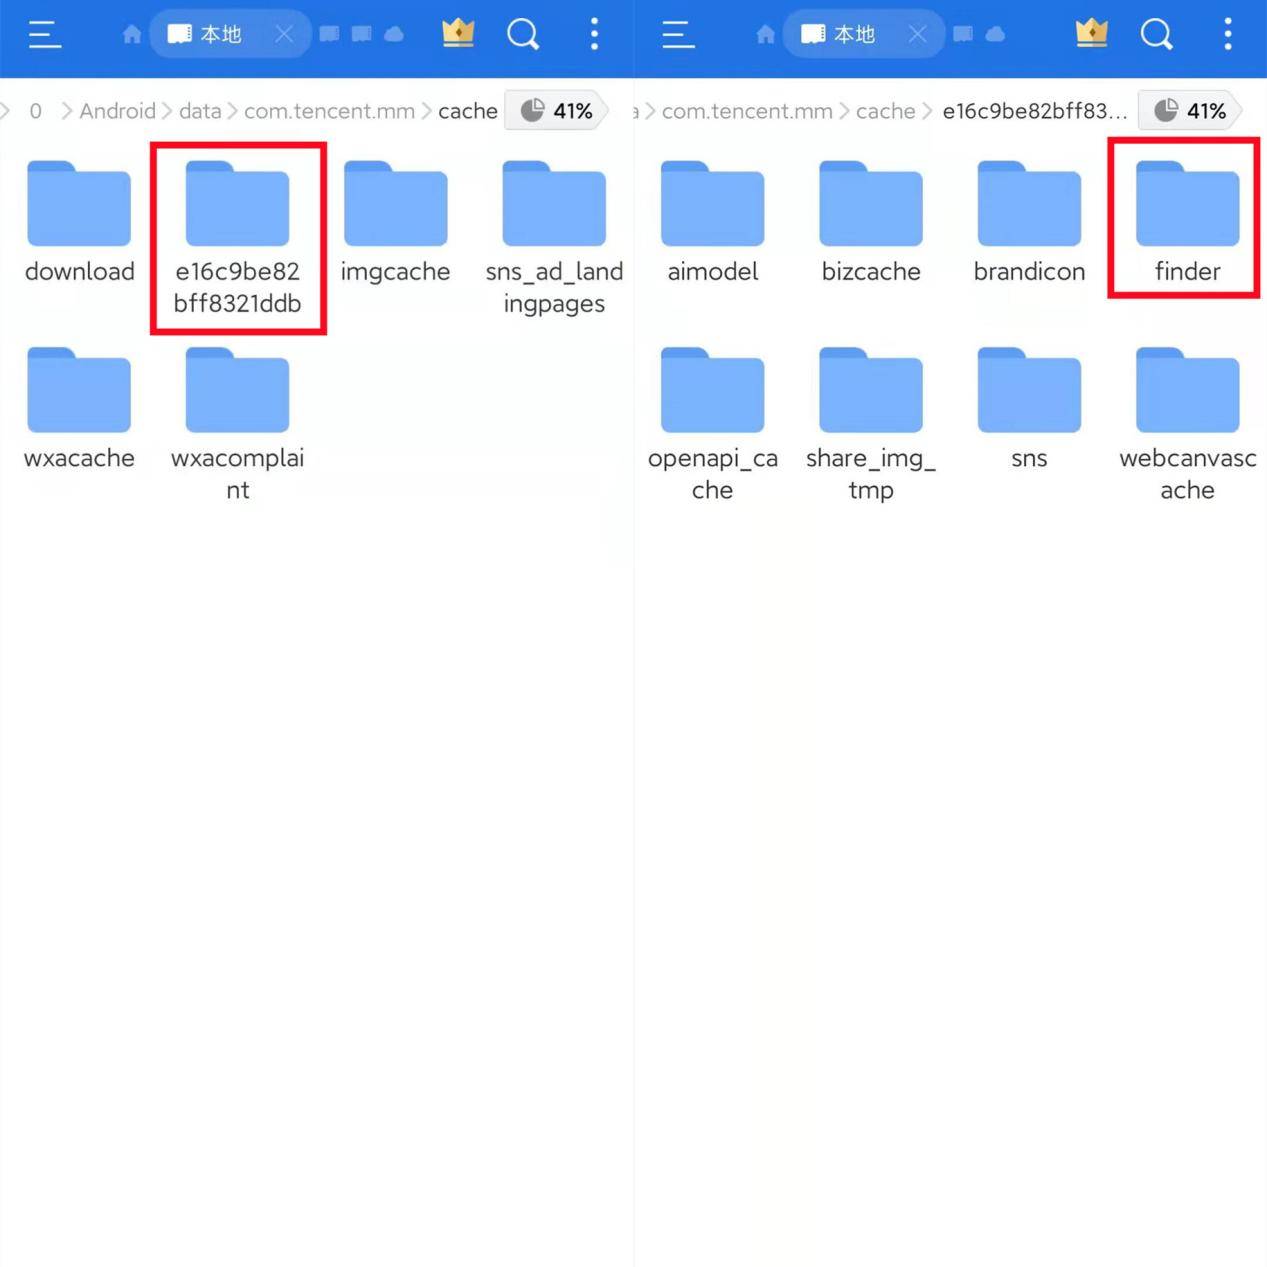Open the webcanvascache folder
This screenshot has height=1267, width=1267.
click(1187, 424)
